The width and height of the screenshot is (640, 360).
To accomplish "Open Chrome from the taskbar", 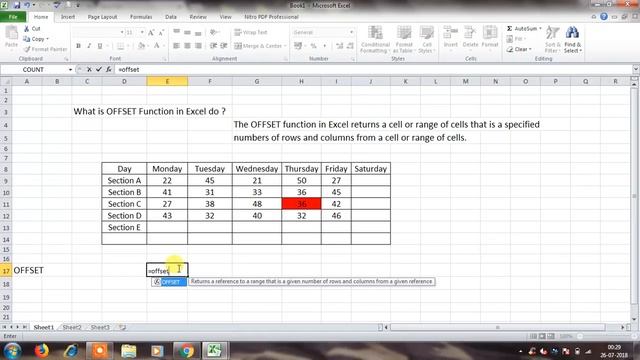I will pyautogui.click(x=186, y=351).
